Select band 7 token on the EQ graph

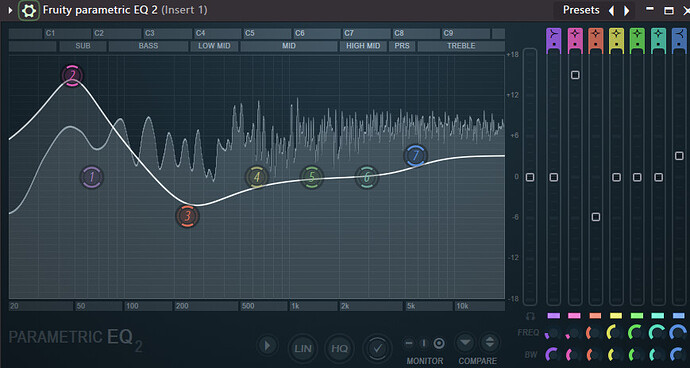[x=415, y=155]
